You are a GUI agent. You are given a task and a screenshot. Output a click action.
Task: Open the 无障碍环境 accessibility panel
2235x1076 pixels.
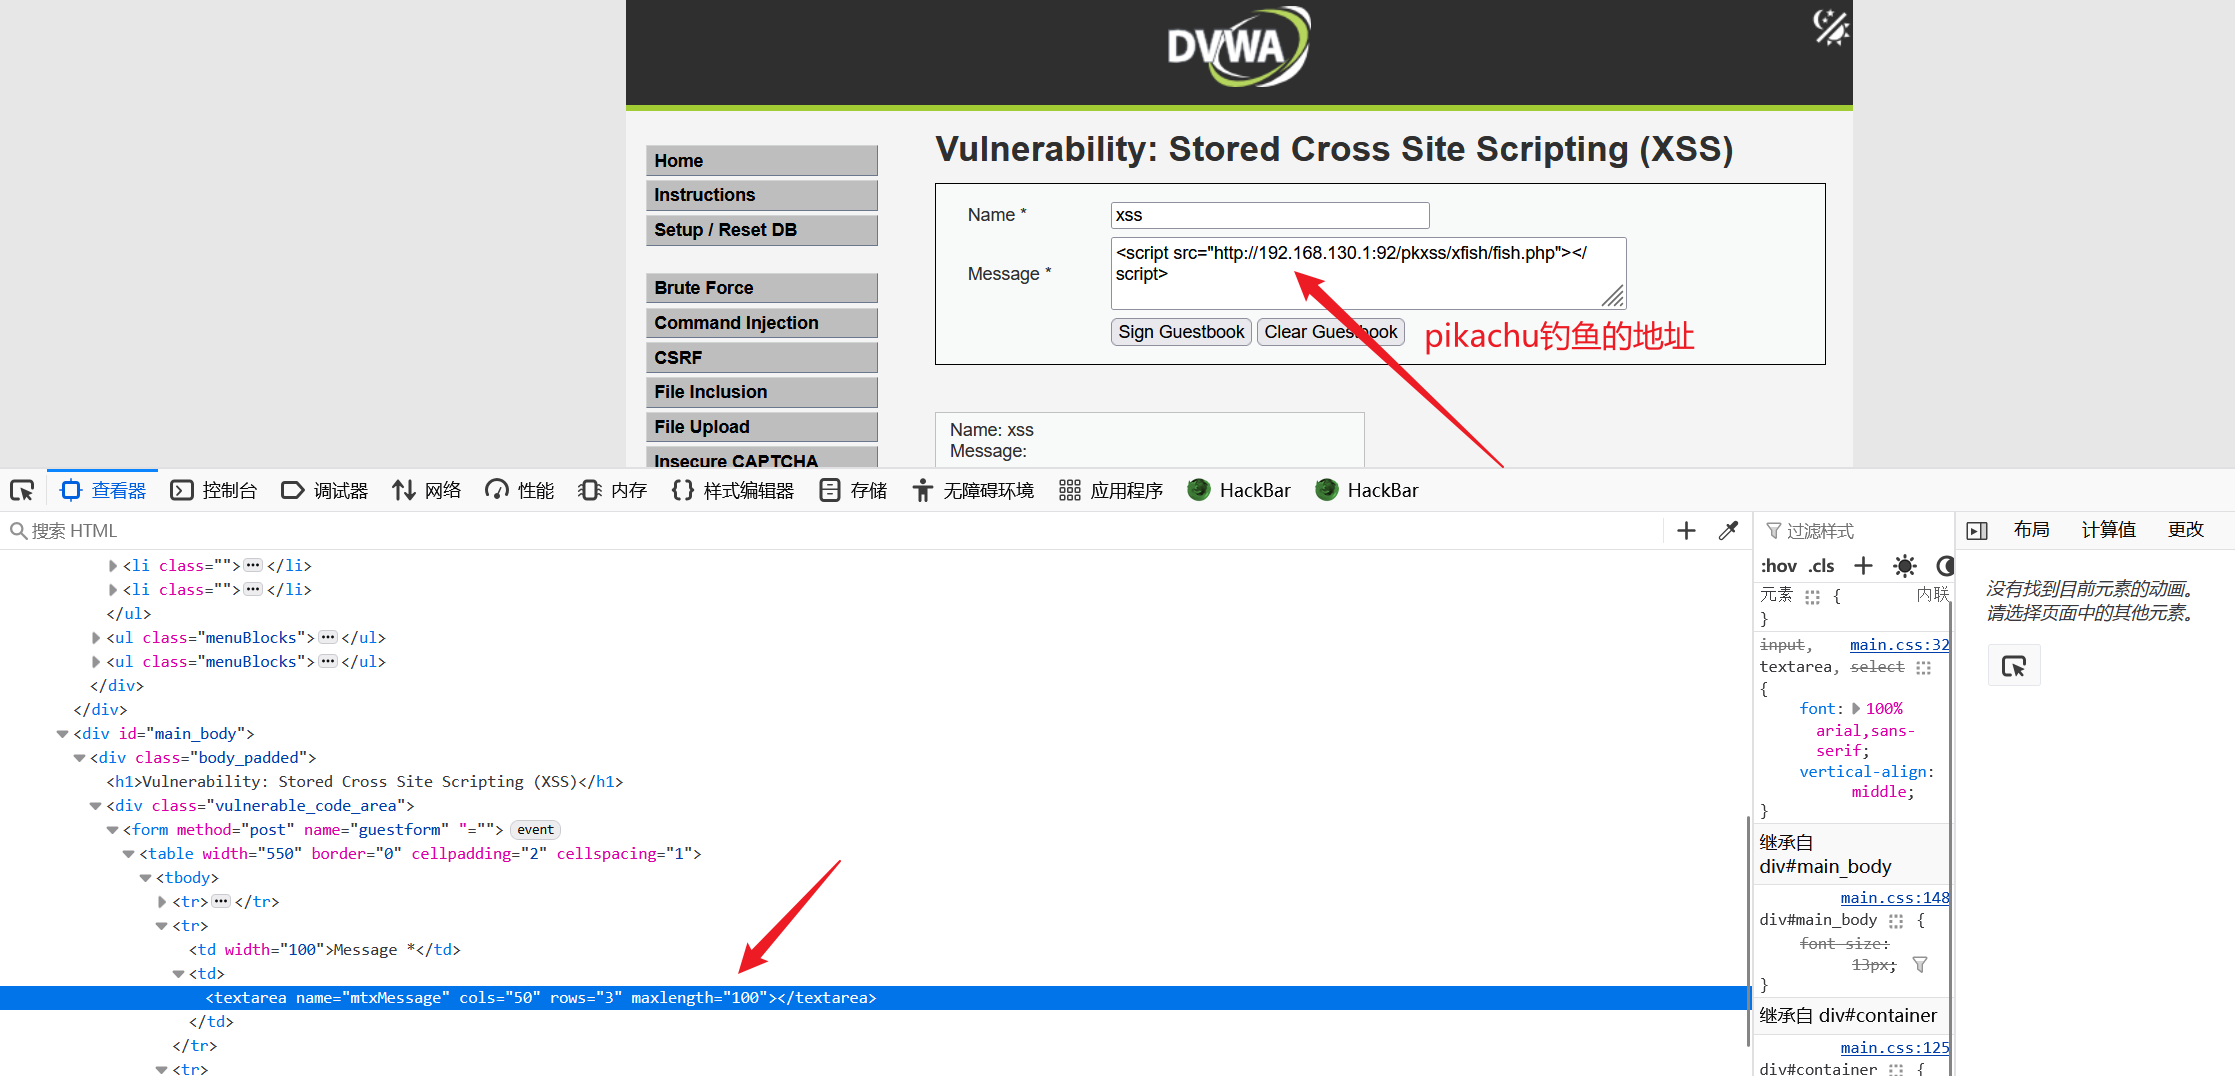click(972, 490)
